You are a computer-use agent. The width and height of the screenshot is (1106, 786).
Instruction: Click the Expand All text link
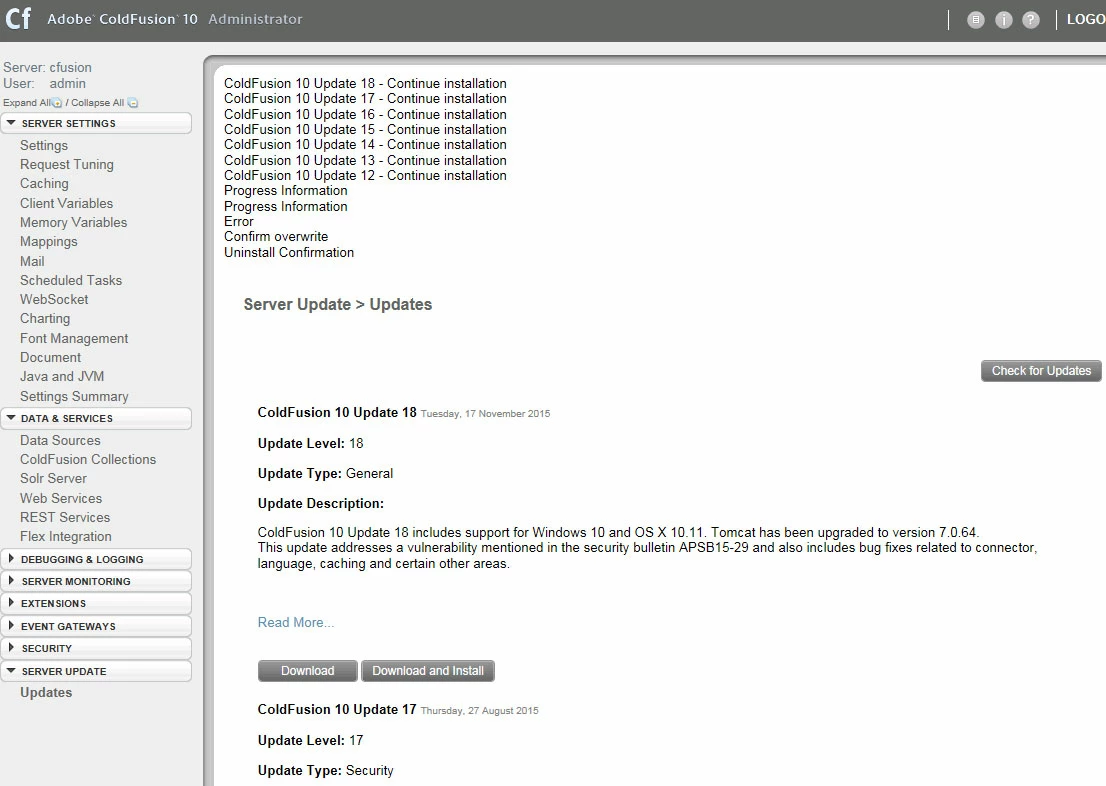[x=27, y=102]
